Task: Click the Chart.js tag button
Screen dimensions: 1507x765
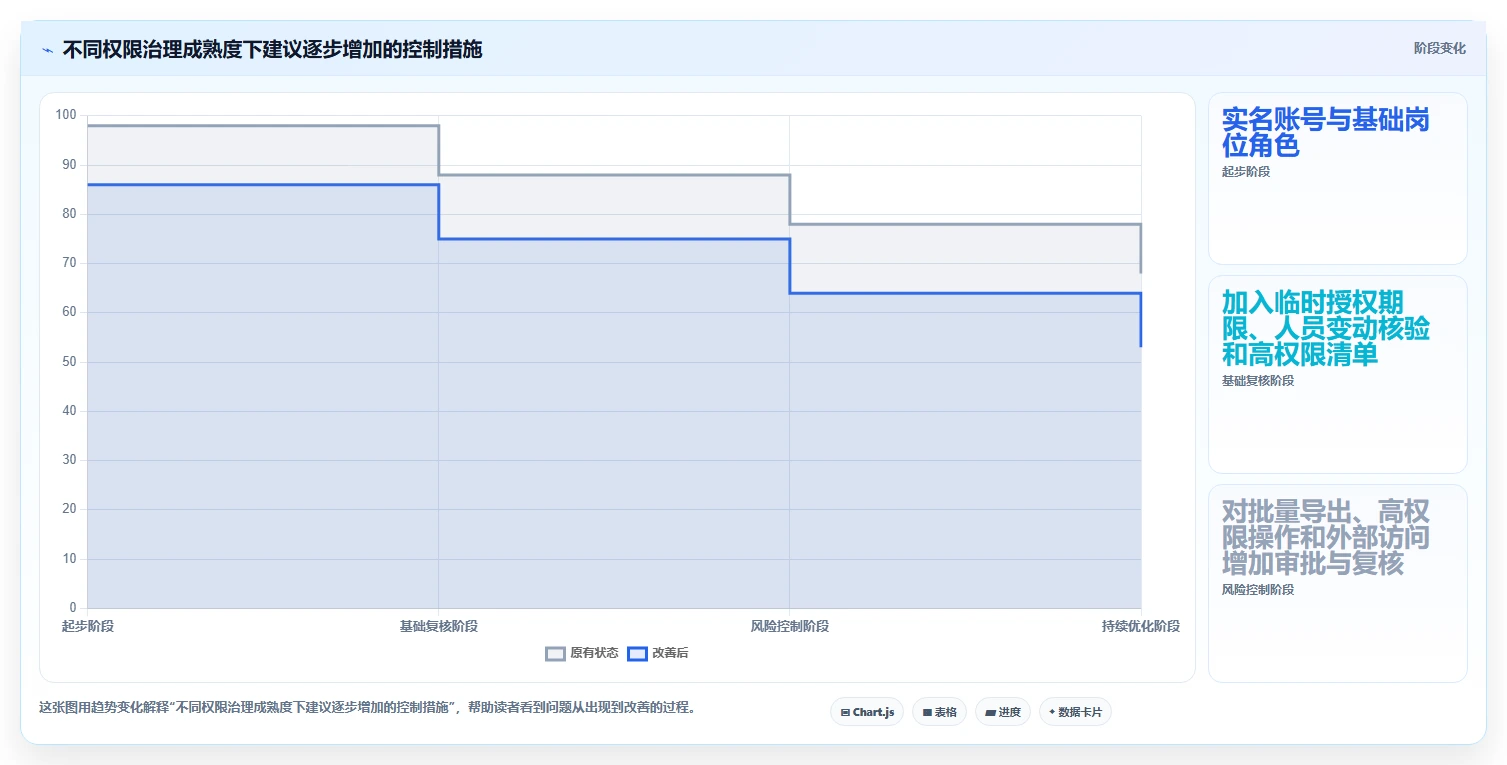Action: point(867,712)
